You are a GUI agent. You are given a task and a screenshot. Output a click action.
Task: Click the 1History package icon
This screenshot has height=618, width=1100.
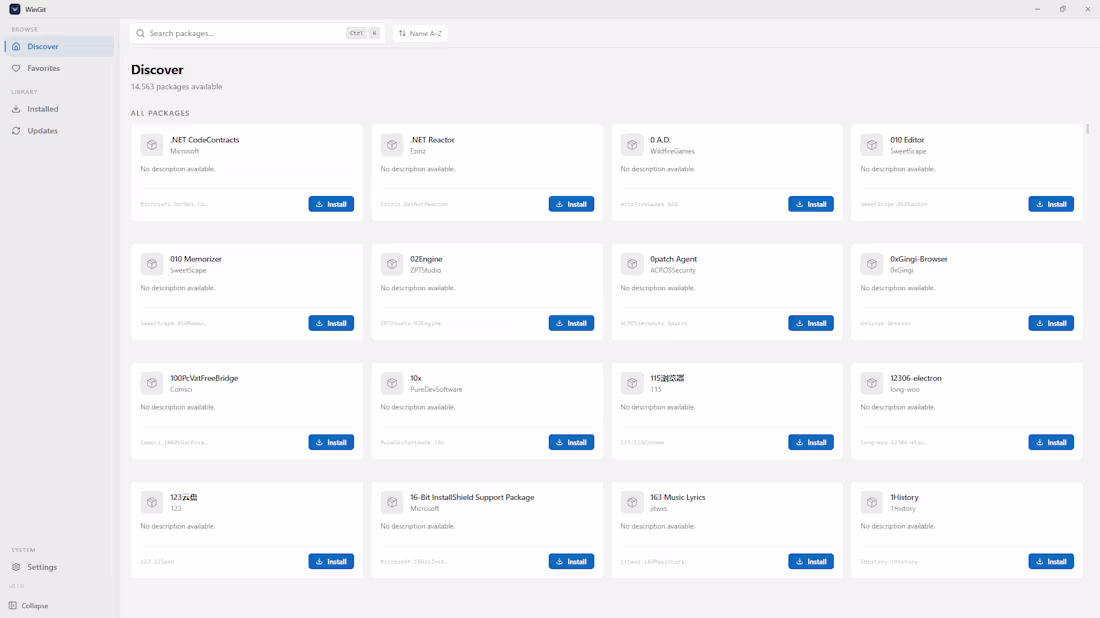point(872,502)
